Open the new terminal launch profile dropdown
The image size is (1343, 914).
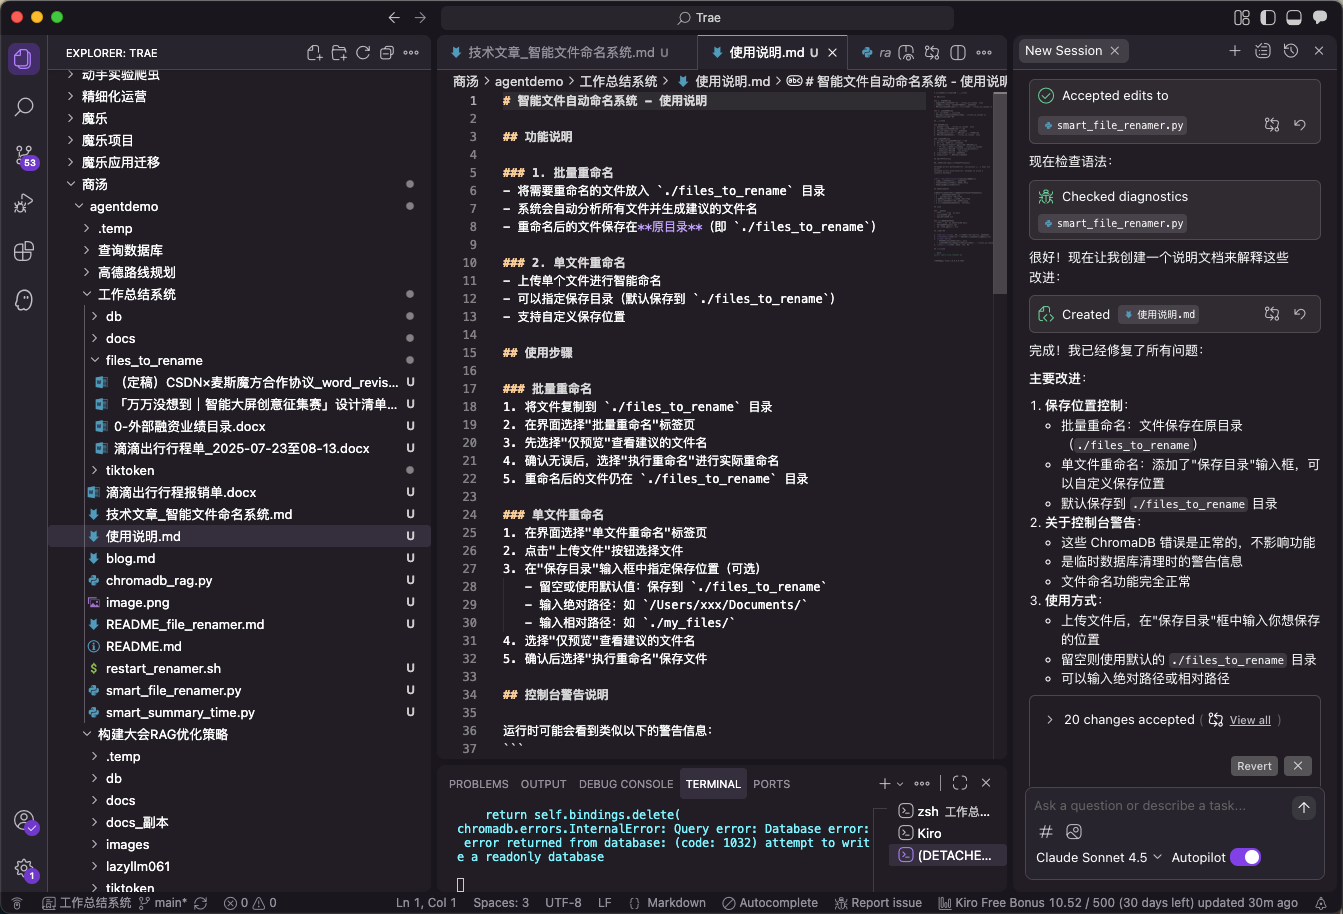[900, 784]
